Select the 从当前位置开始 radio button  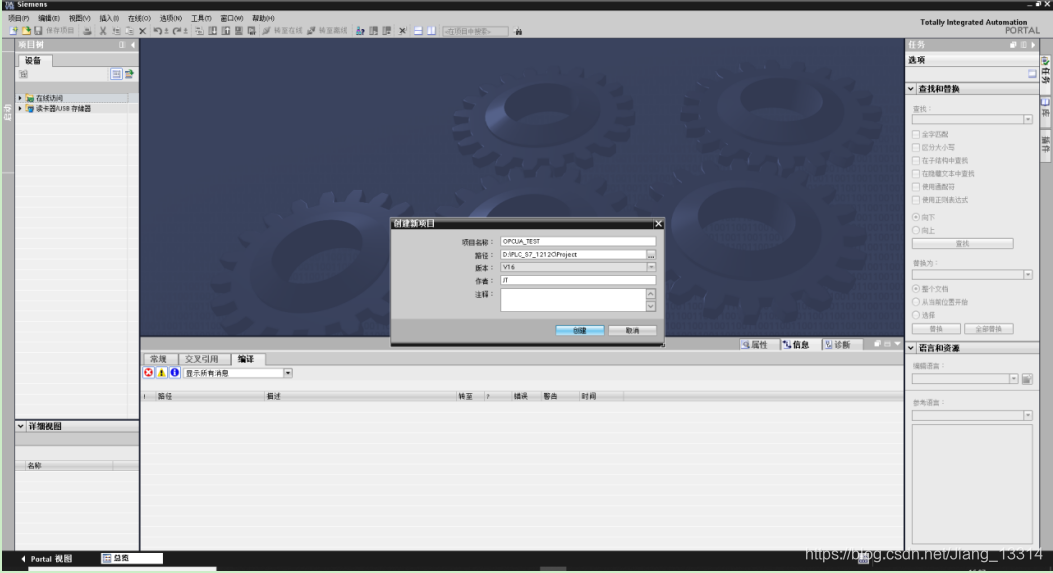pyautogui.click(x=916, y=302)
